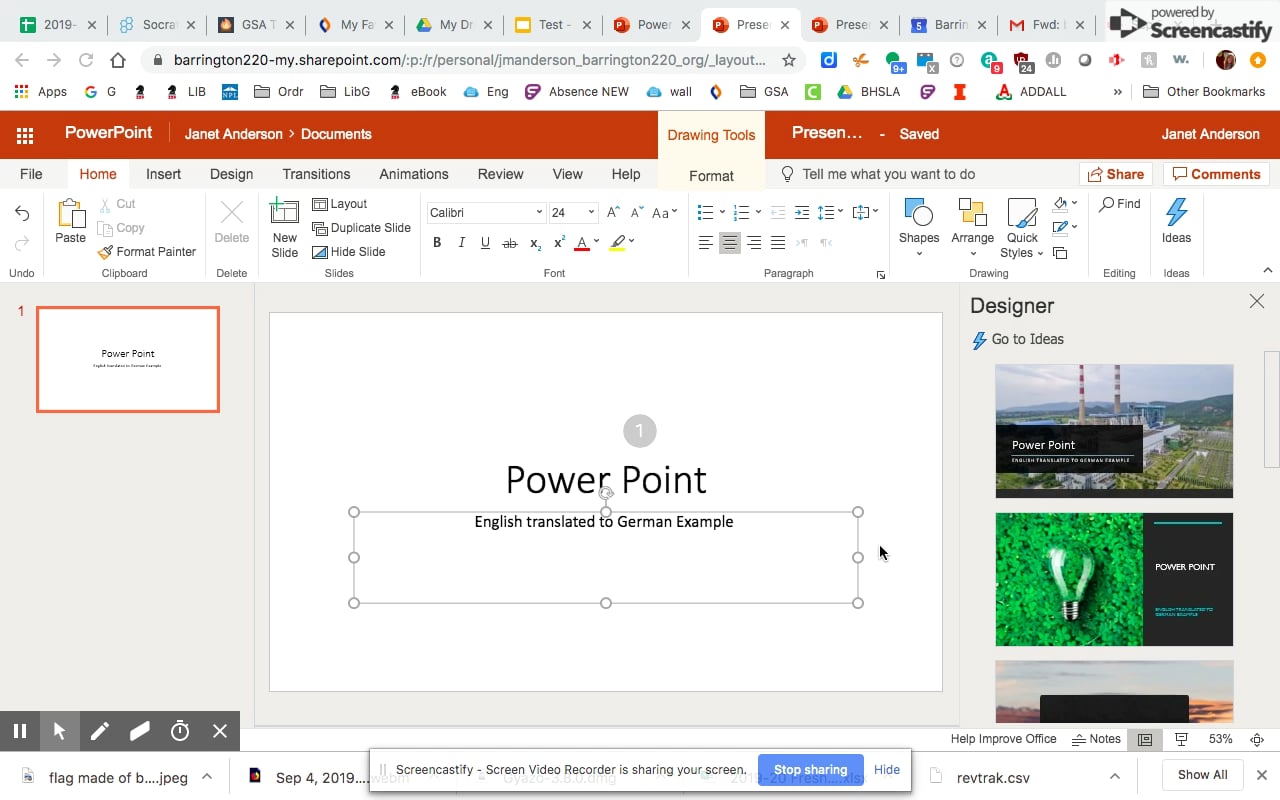Open the Shapes gallery
This screenshot has width=1280, height=800.
tap(919, 227)
